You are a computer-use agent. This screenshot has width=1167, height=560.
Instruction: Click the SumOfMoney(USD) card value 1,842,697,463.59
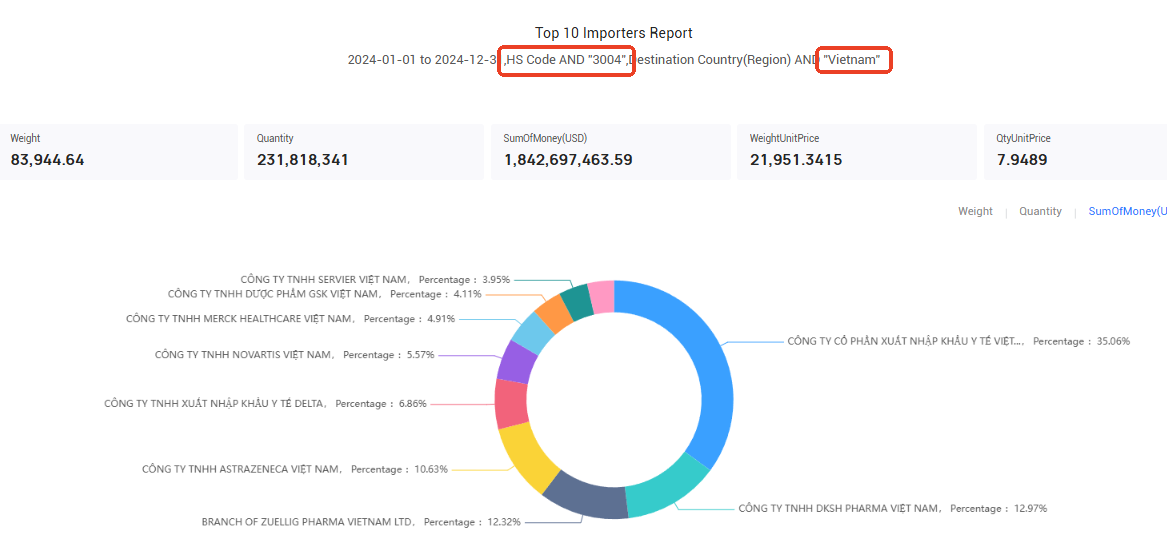pyautogui.click(x=568, y=159)
